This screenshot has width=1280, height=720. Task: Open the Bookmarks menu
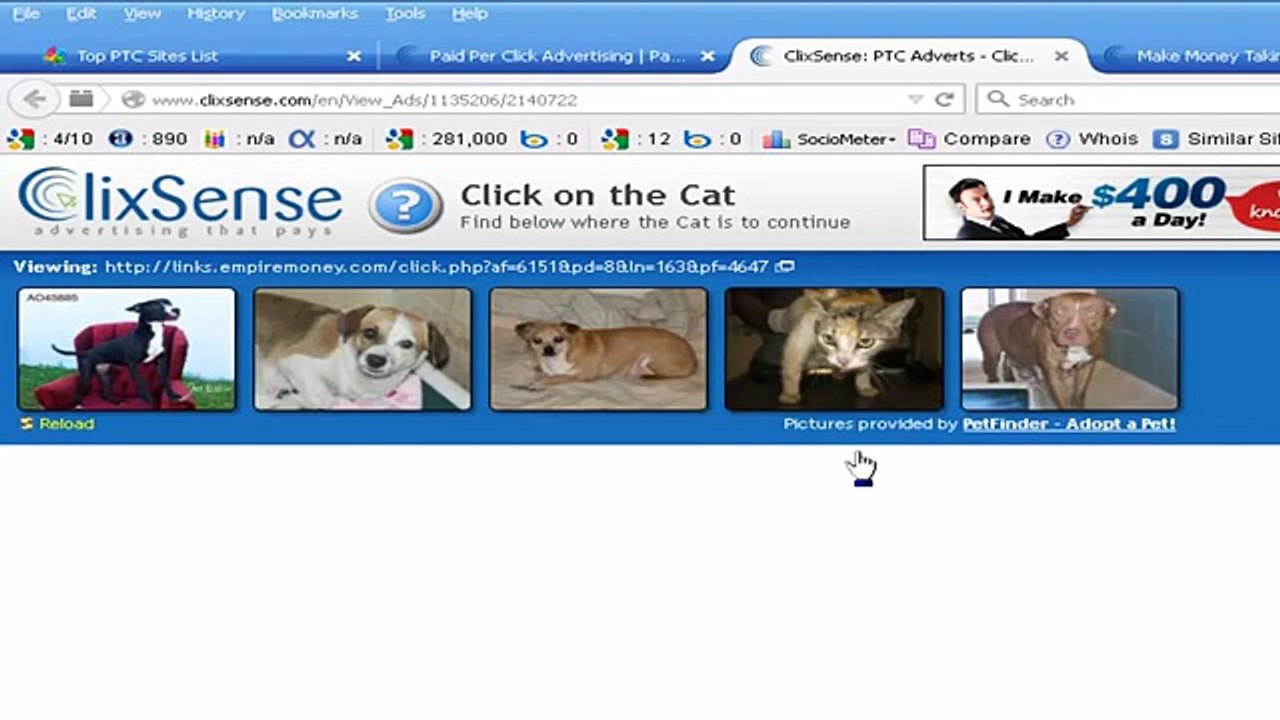(315, 14)
